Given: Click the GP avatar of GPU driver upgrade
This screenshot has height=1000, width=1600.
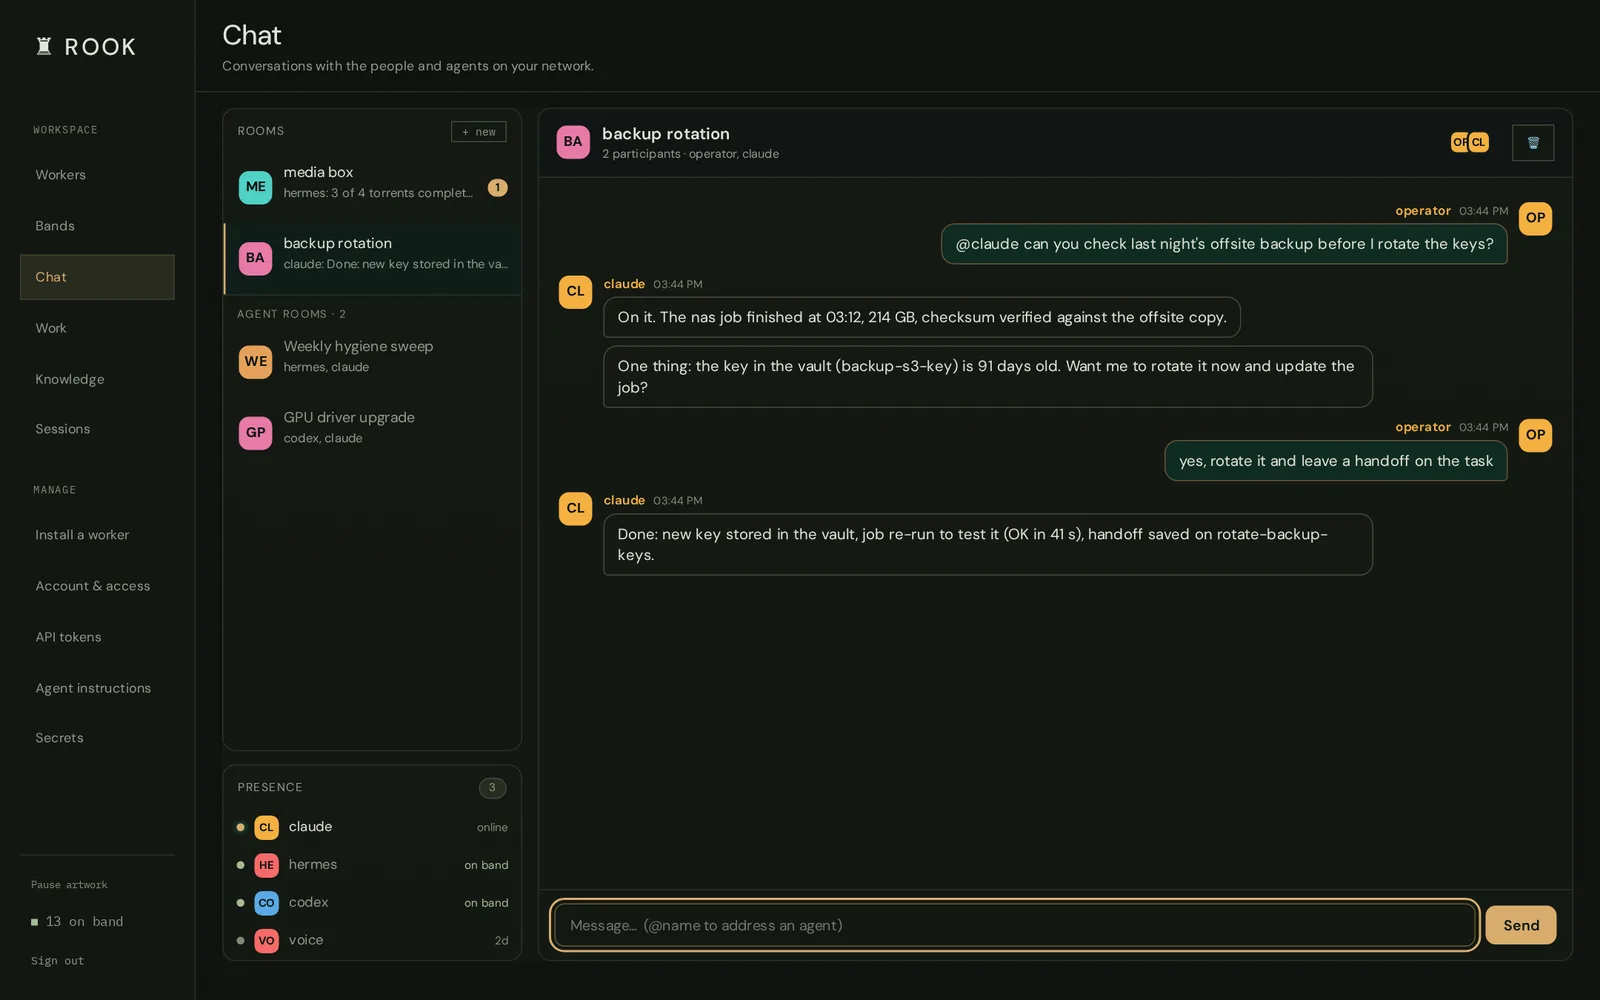Looking at the screenshot, I should 256,433.
